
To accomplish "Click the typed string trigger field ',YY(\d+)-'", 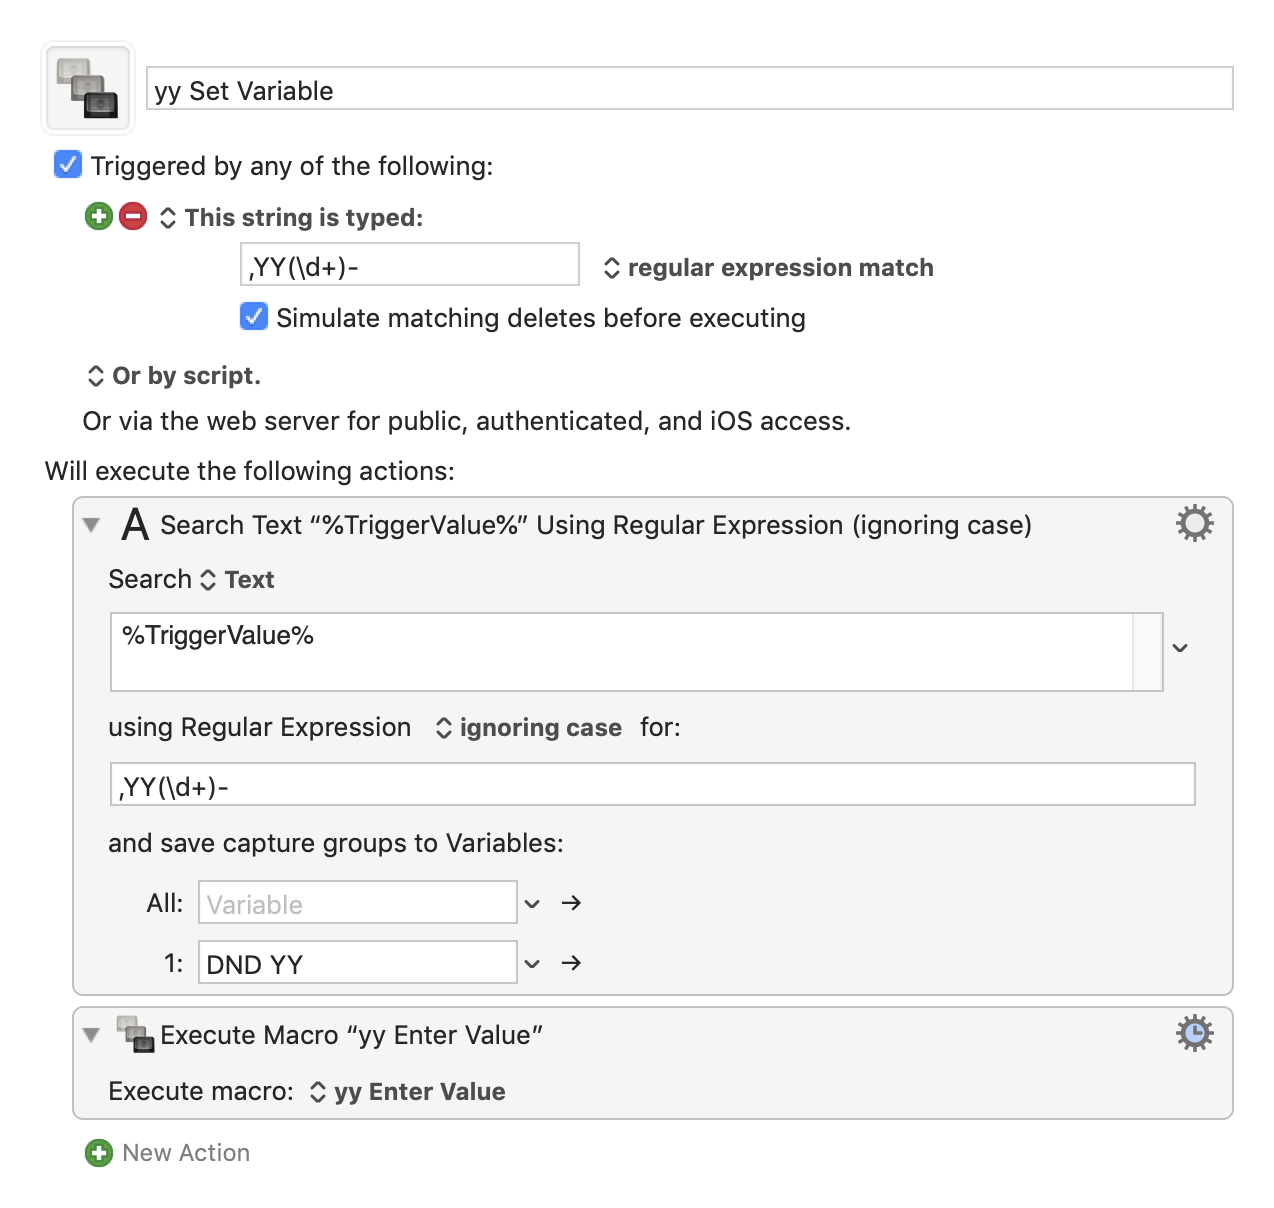I will 410,265.
